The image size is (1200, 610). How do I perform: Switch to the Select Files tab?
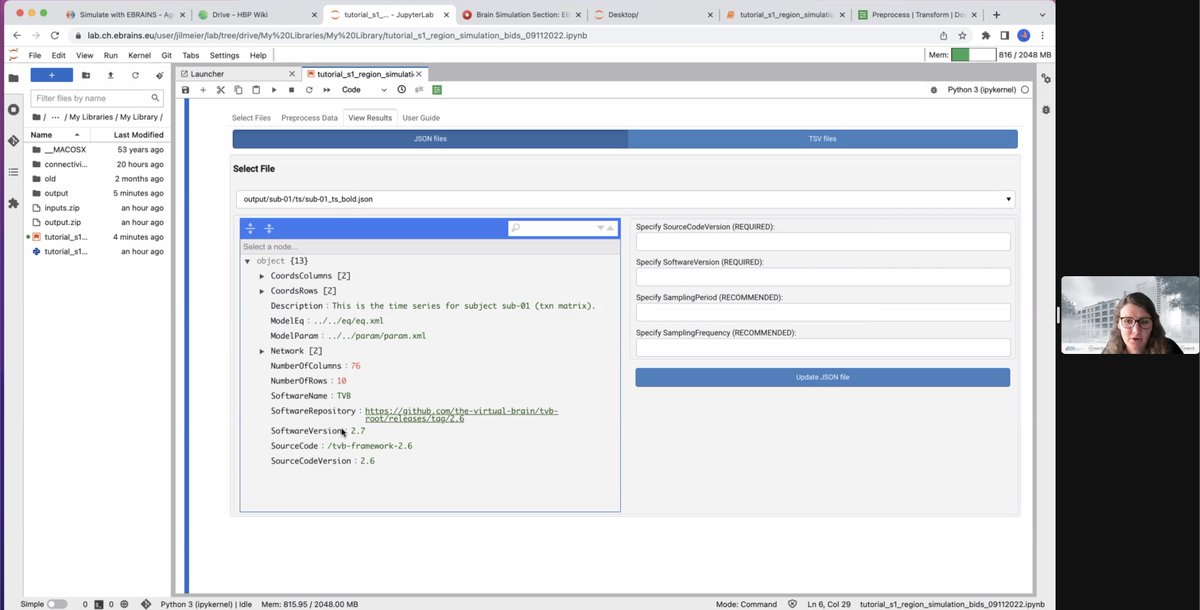[251, 118]
